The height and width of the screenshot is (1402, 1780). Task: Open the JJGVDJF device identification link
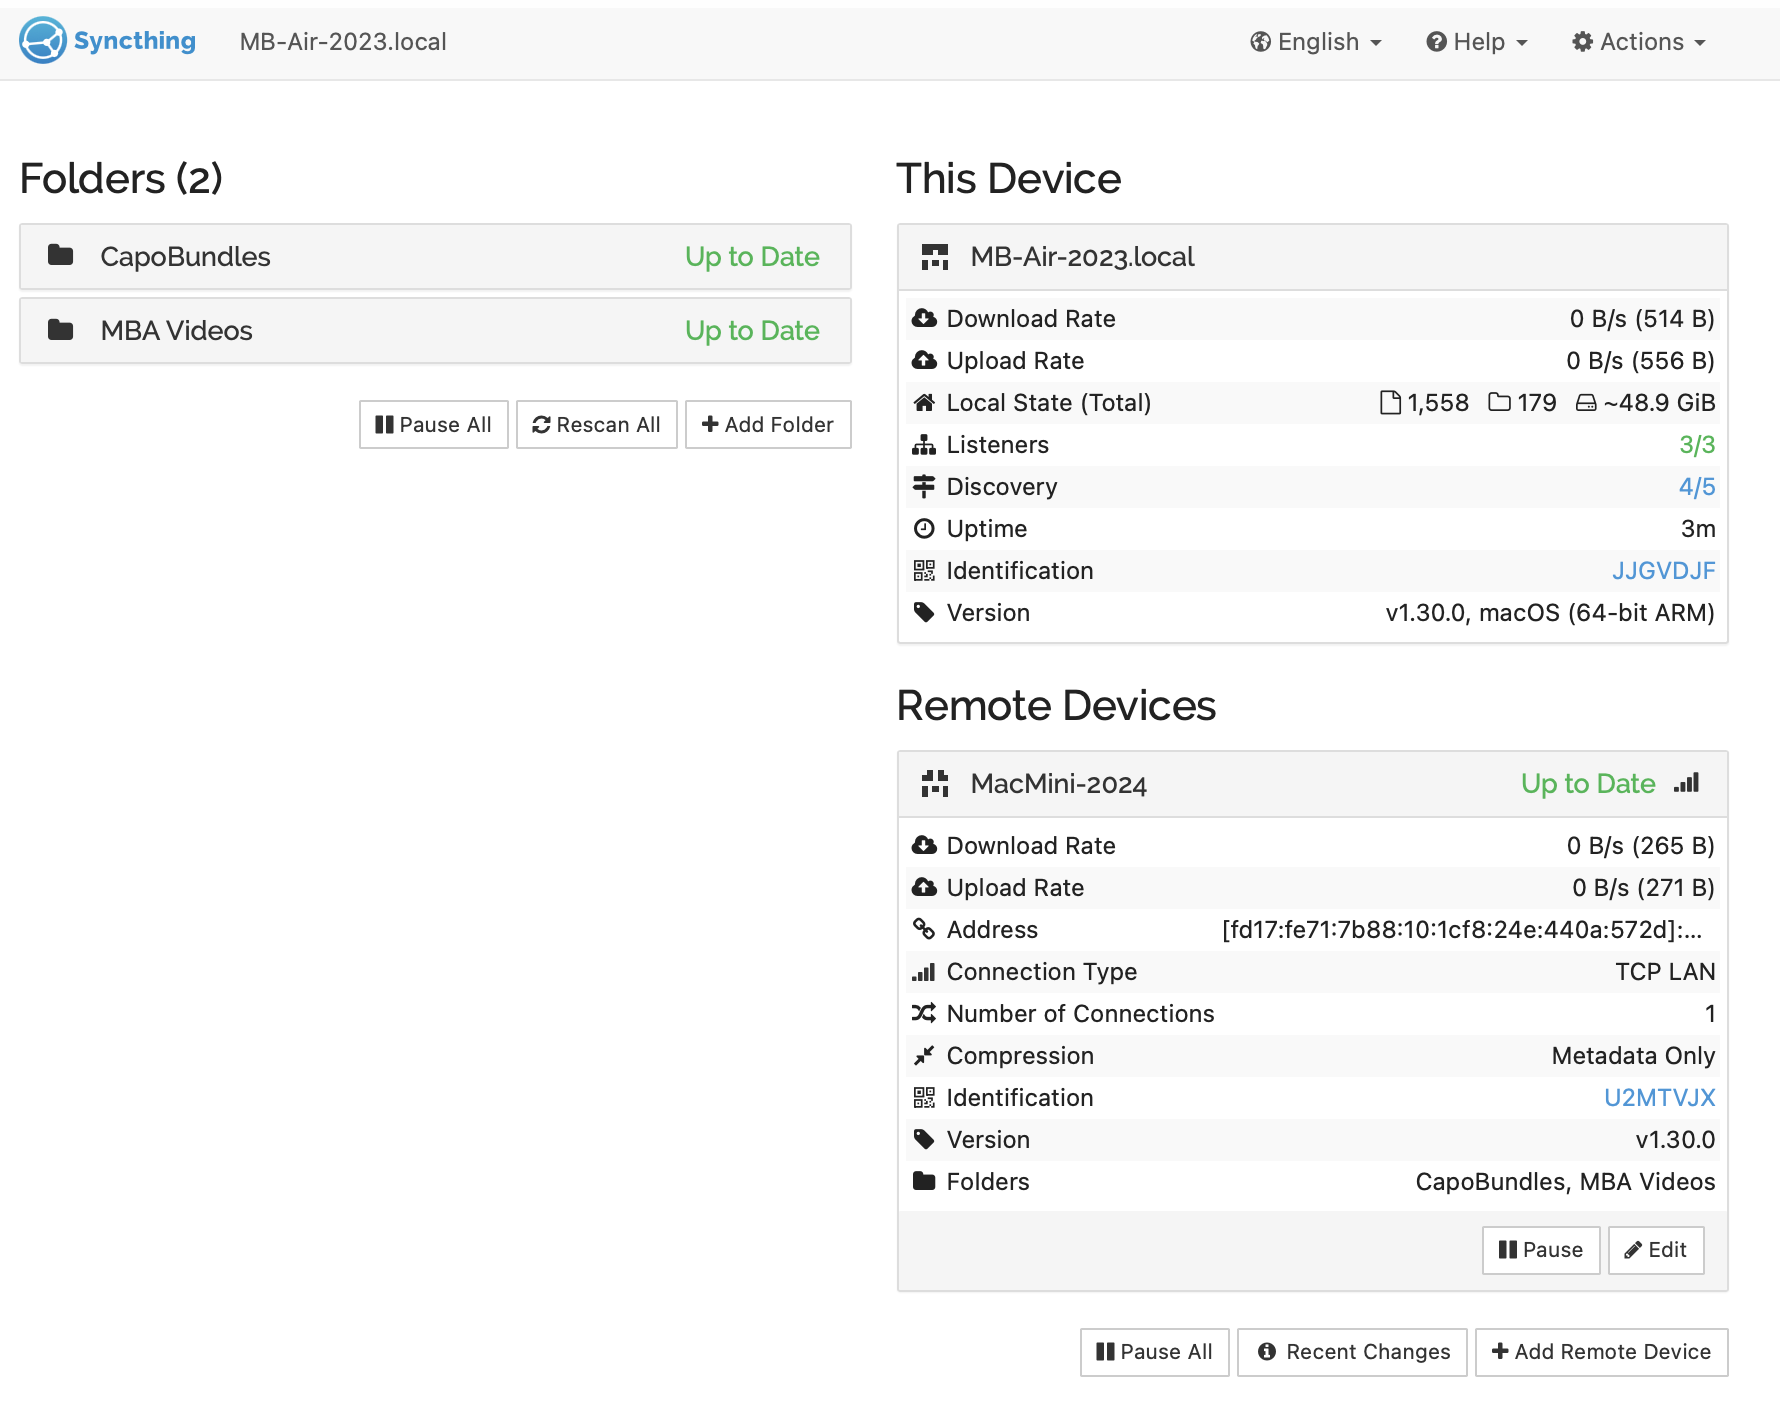pyautogui.click(x=1663, y=571)
